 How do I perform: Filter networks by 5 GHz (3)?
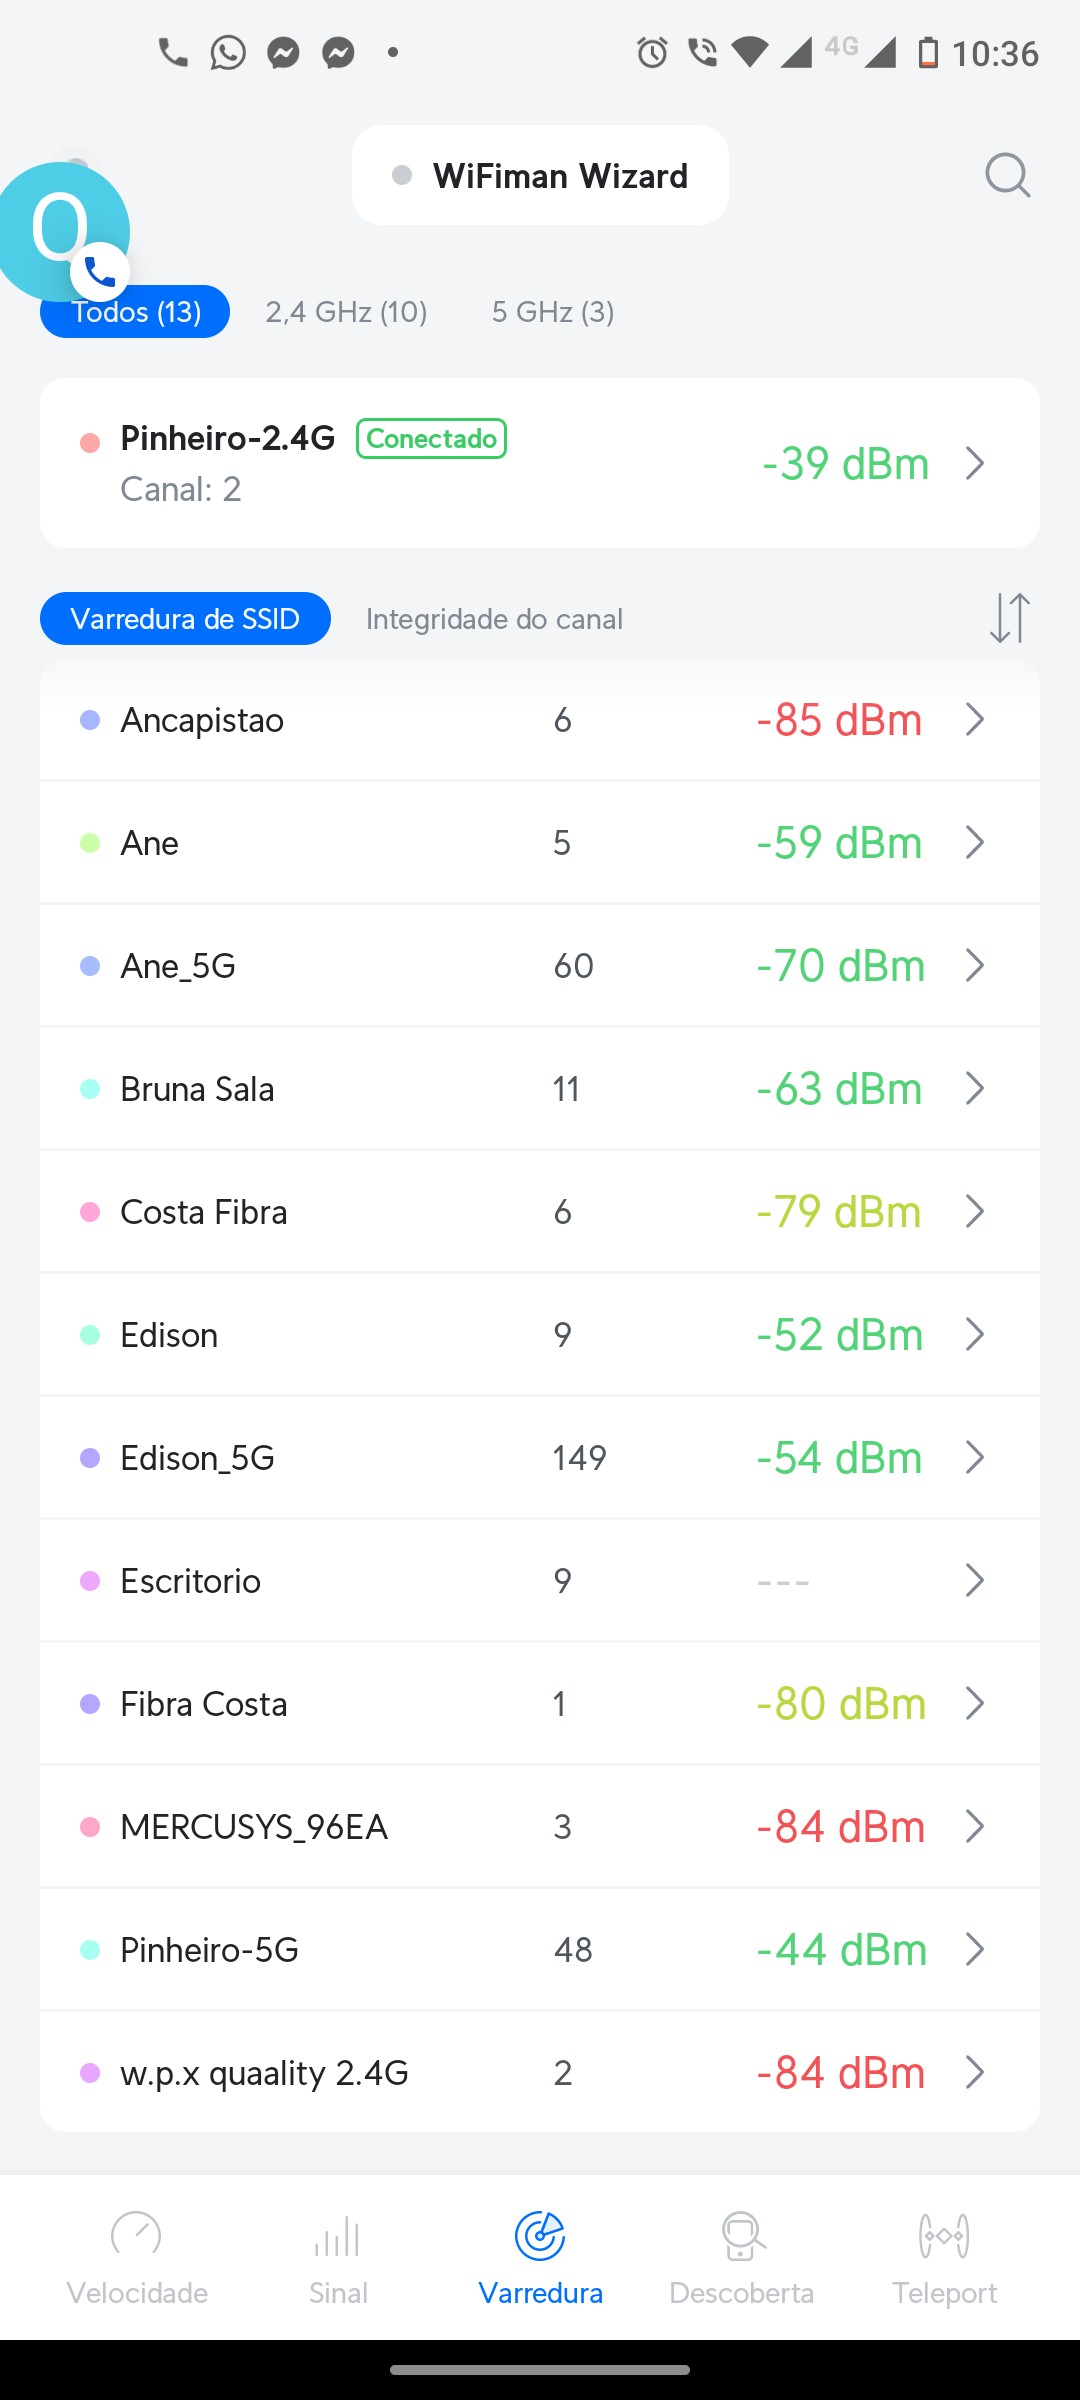[553, 312]
